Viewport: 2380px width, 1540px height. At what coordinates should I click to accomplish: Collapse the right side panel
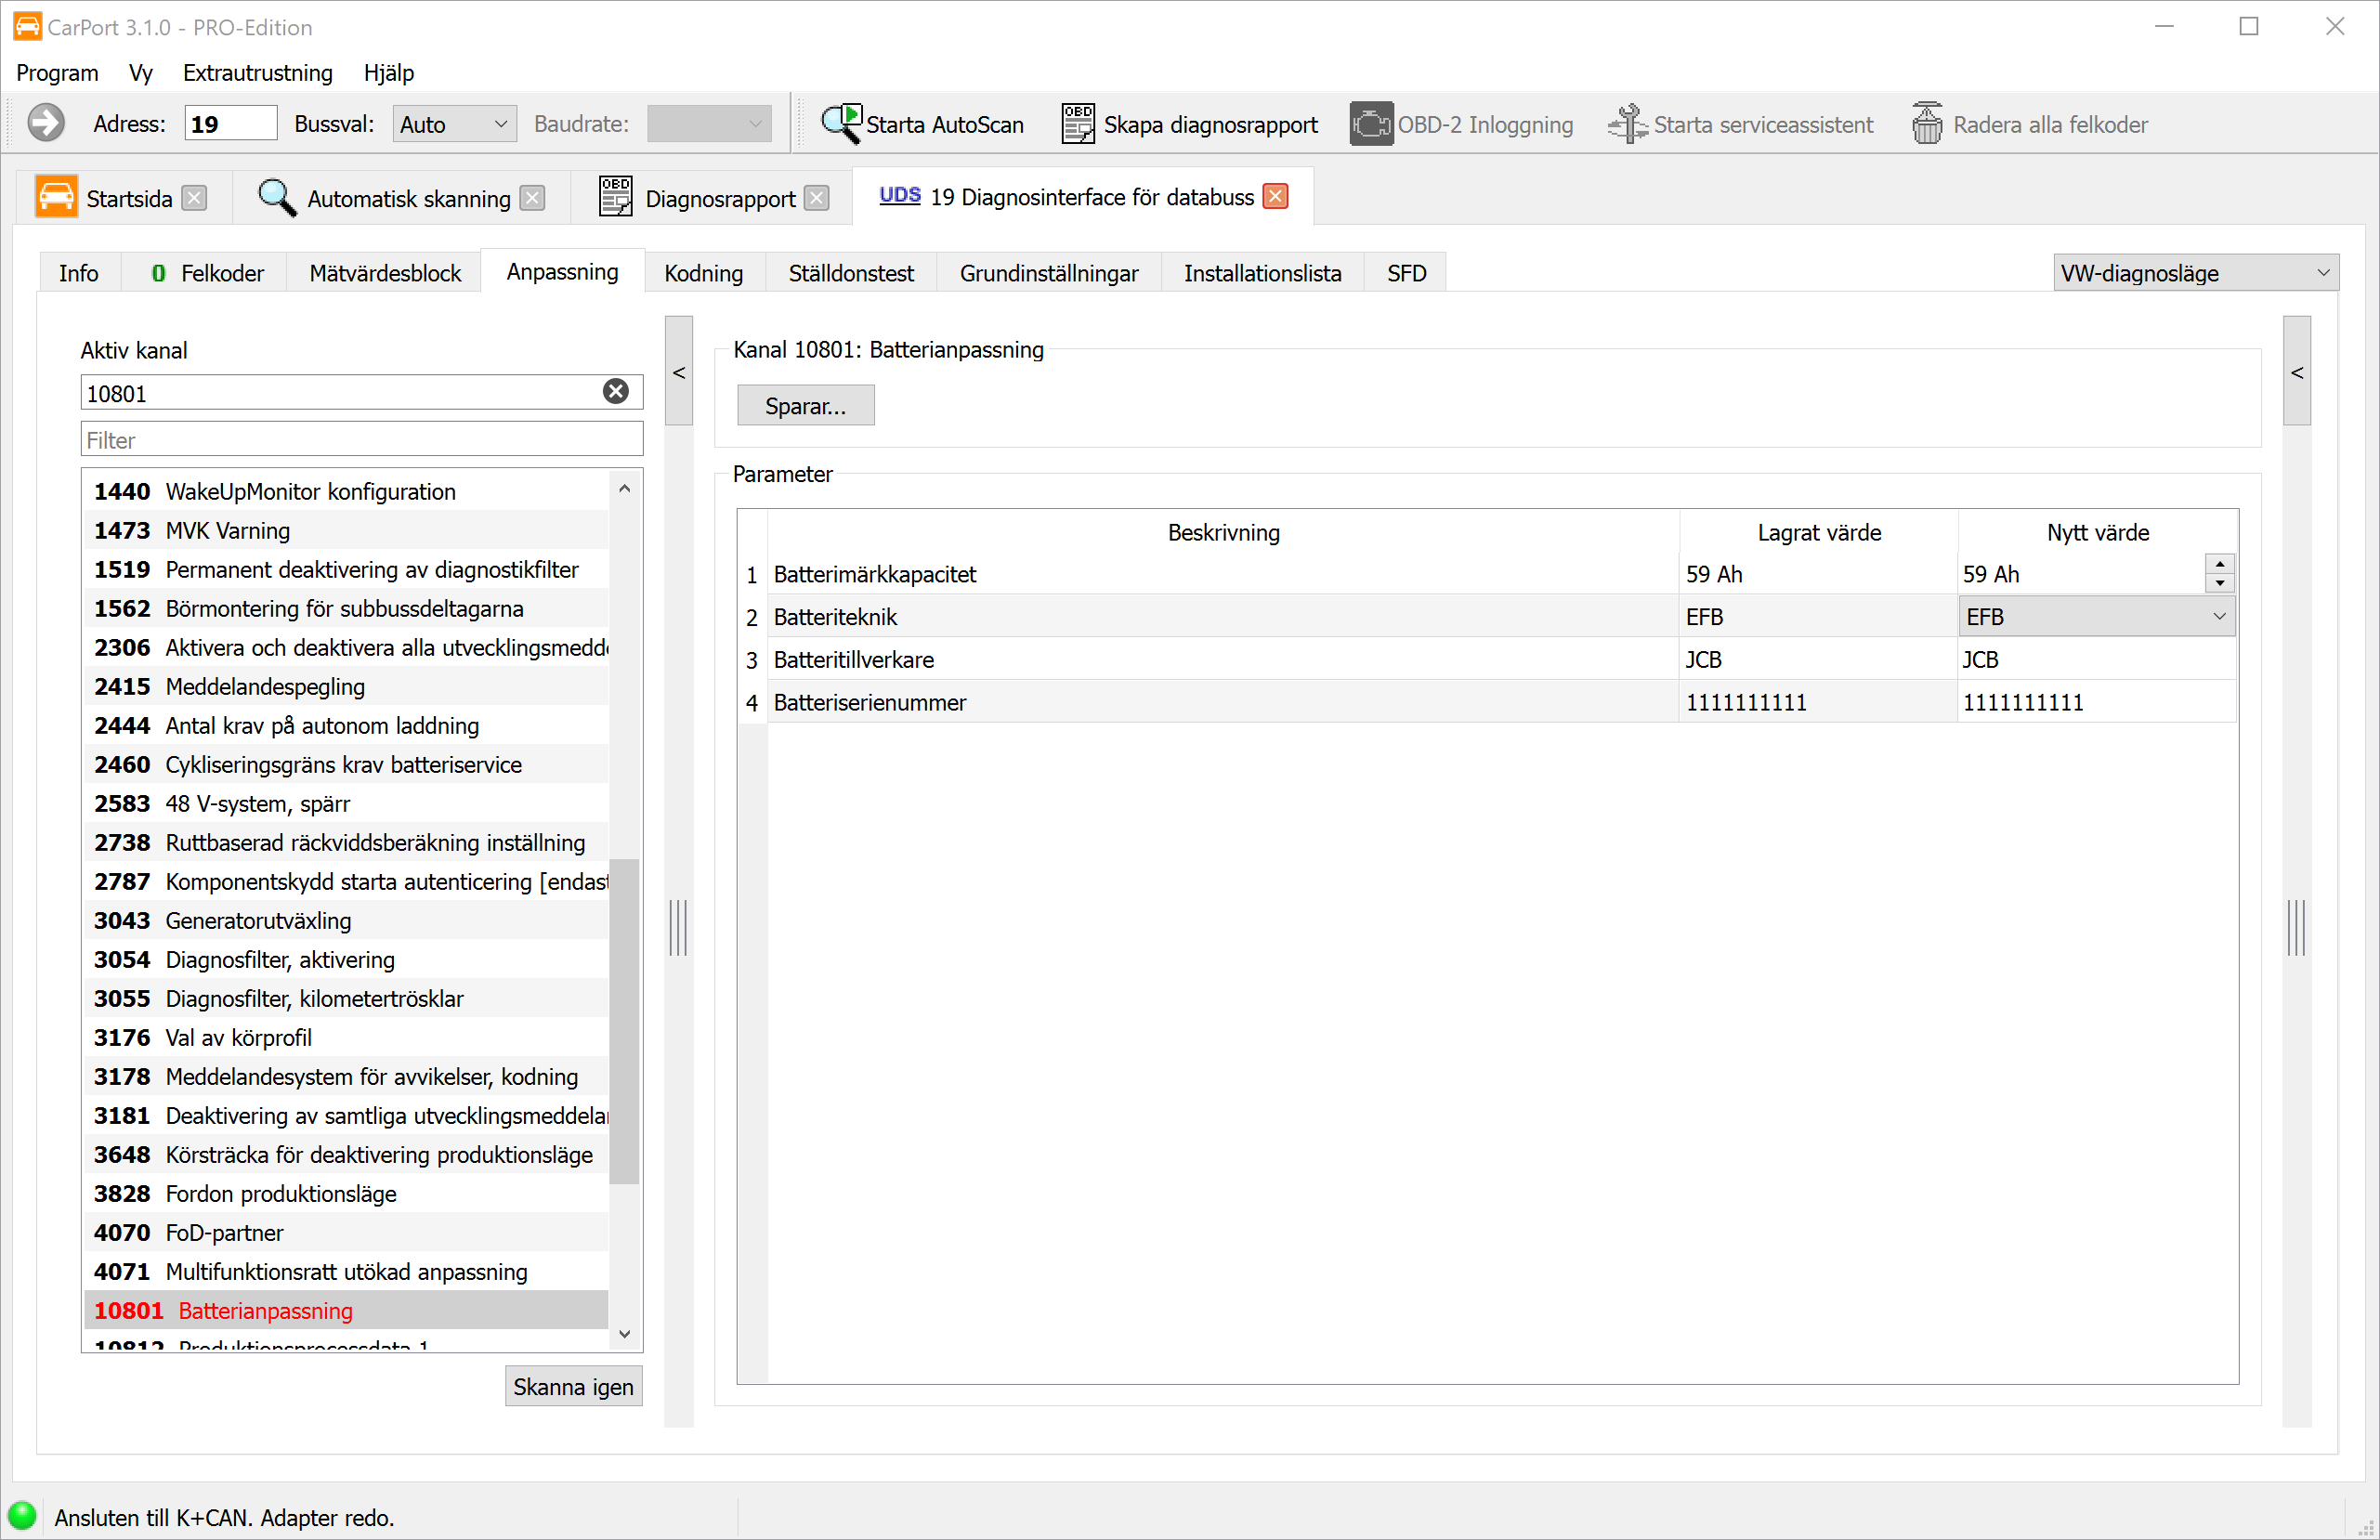click(2297, 372)
